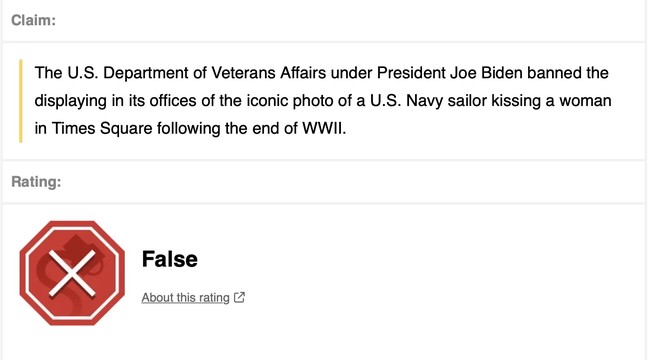Select the bold False rating heading
650x360 pixels.
[170, 259]
